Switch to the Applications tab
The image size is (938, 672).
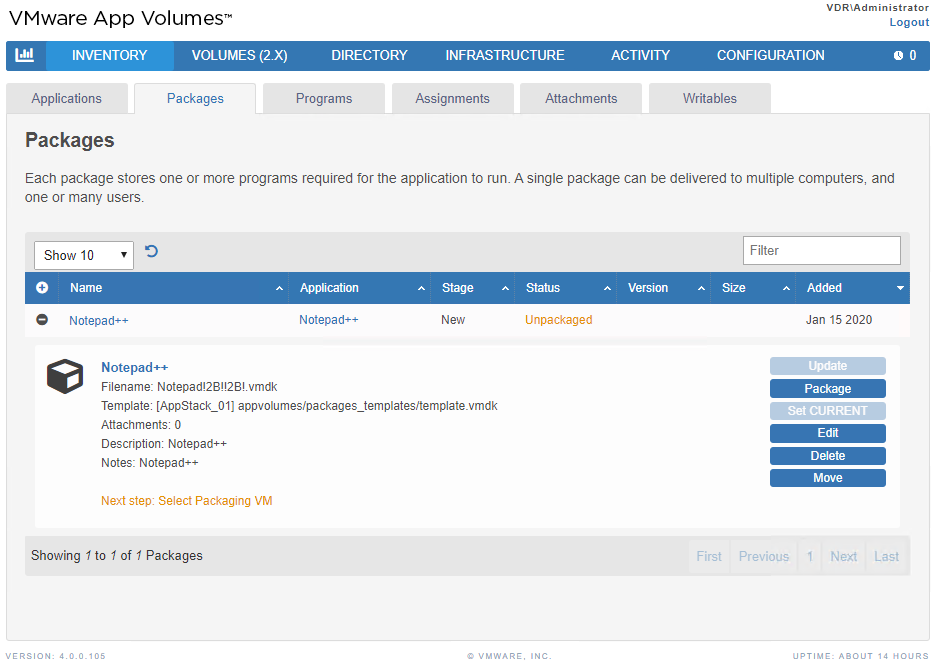(x=66, y=99)
